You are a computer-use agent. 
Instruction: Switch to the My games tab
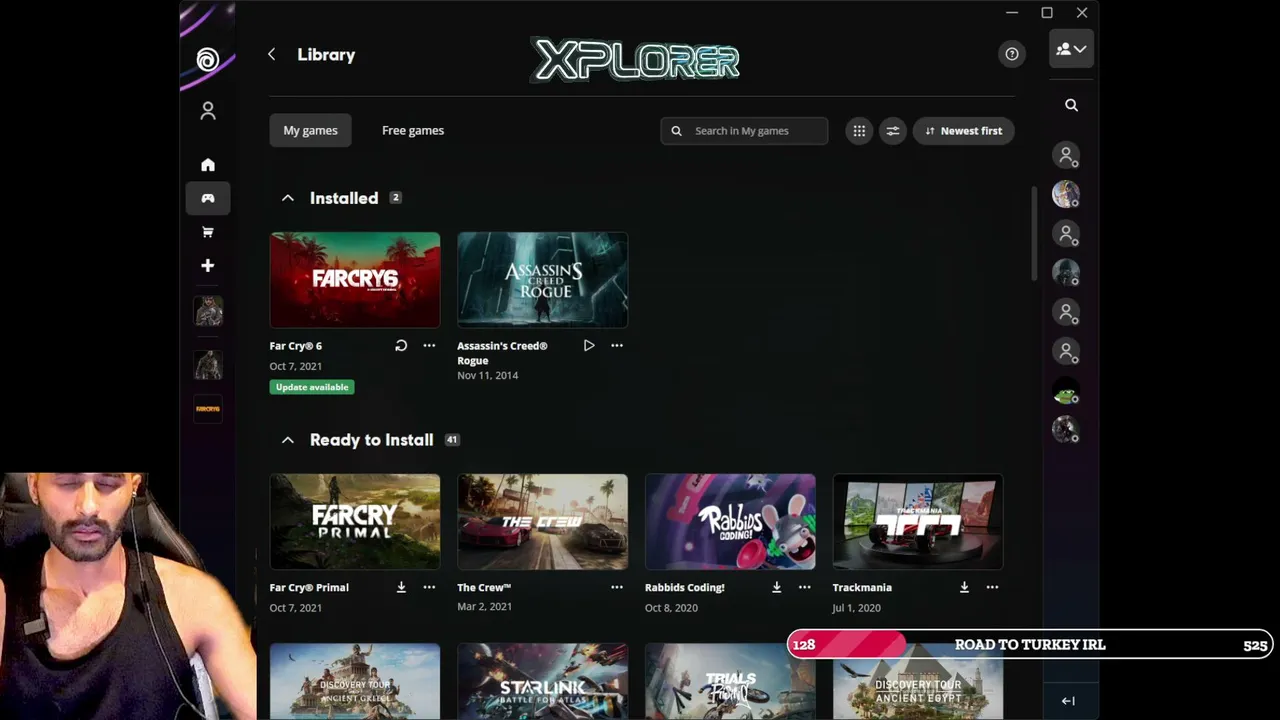click(x=310, y=131)
